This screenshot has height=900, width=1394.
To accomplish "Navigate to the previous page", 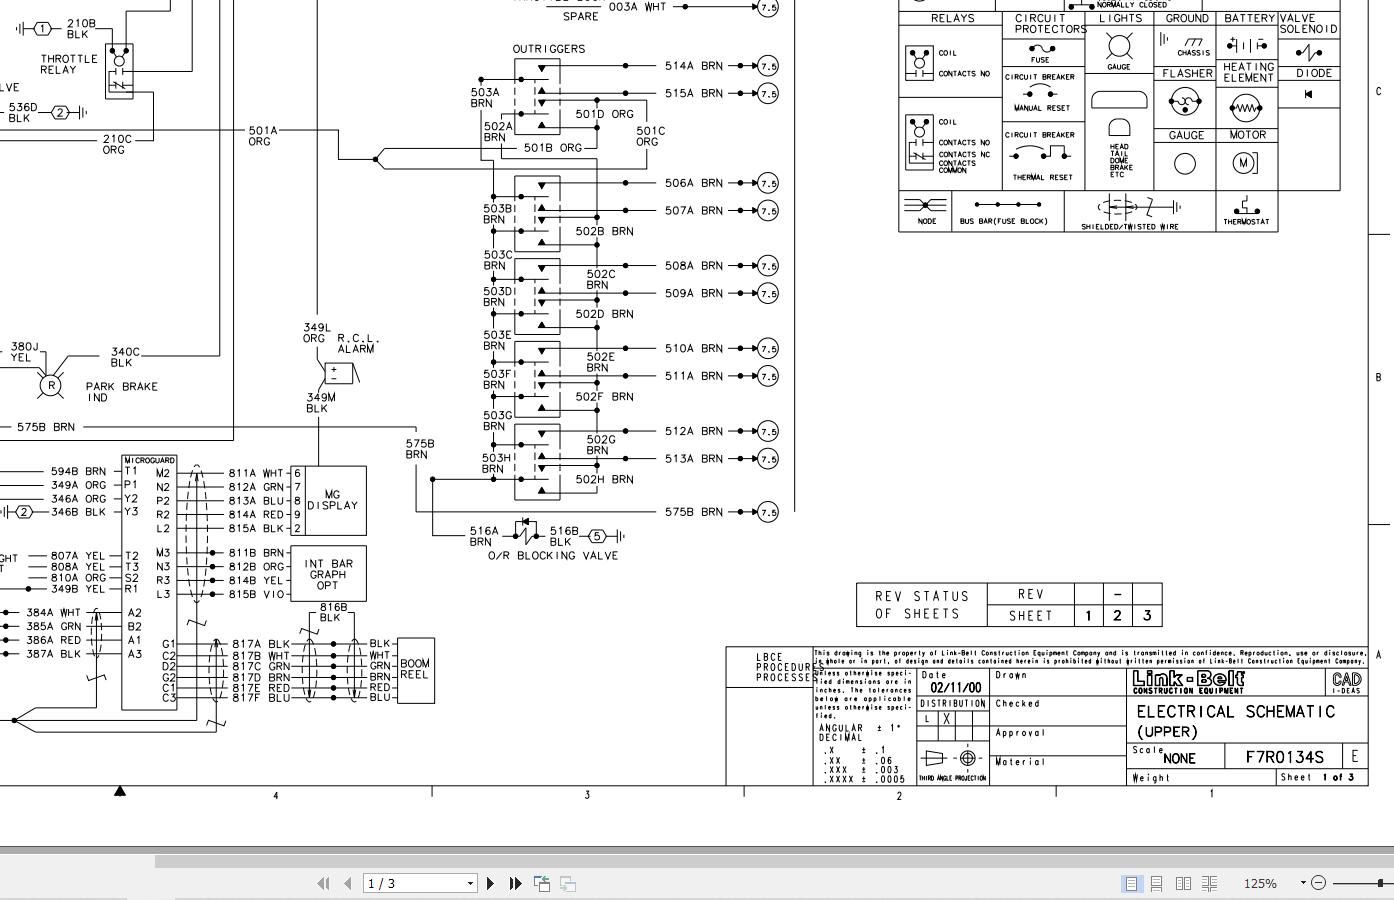I will point(347,883).
